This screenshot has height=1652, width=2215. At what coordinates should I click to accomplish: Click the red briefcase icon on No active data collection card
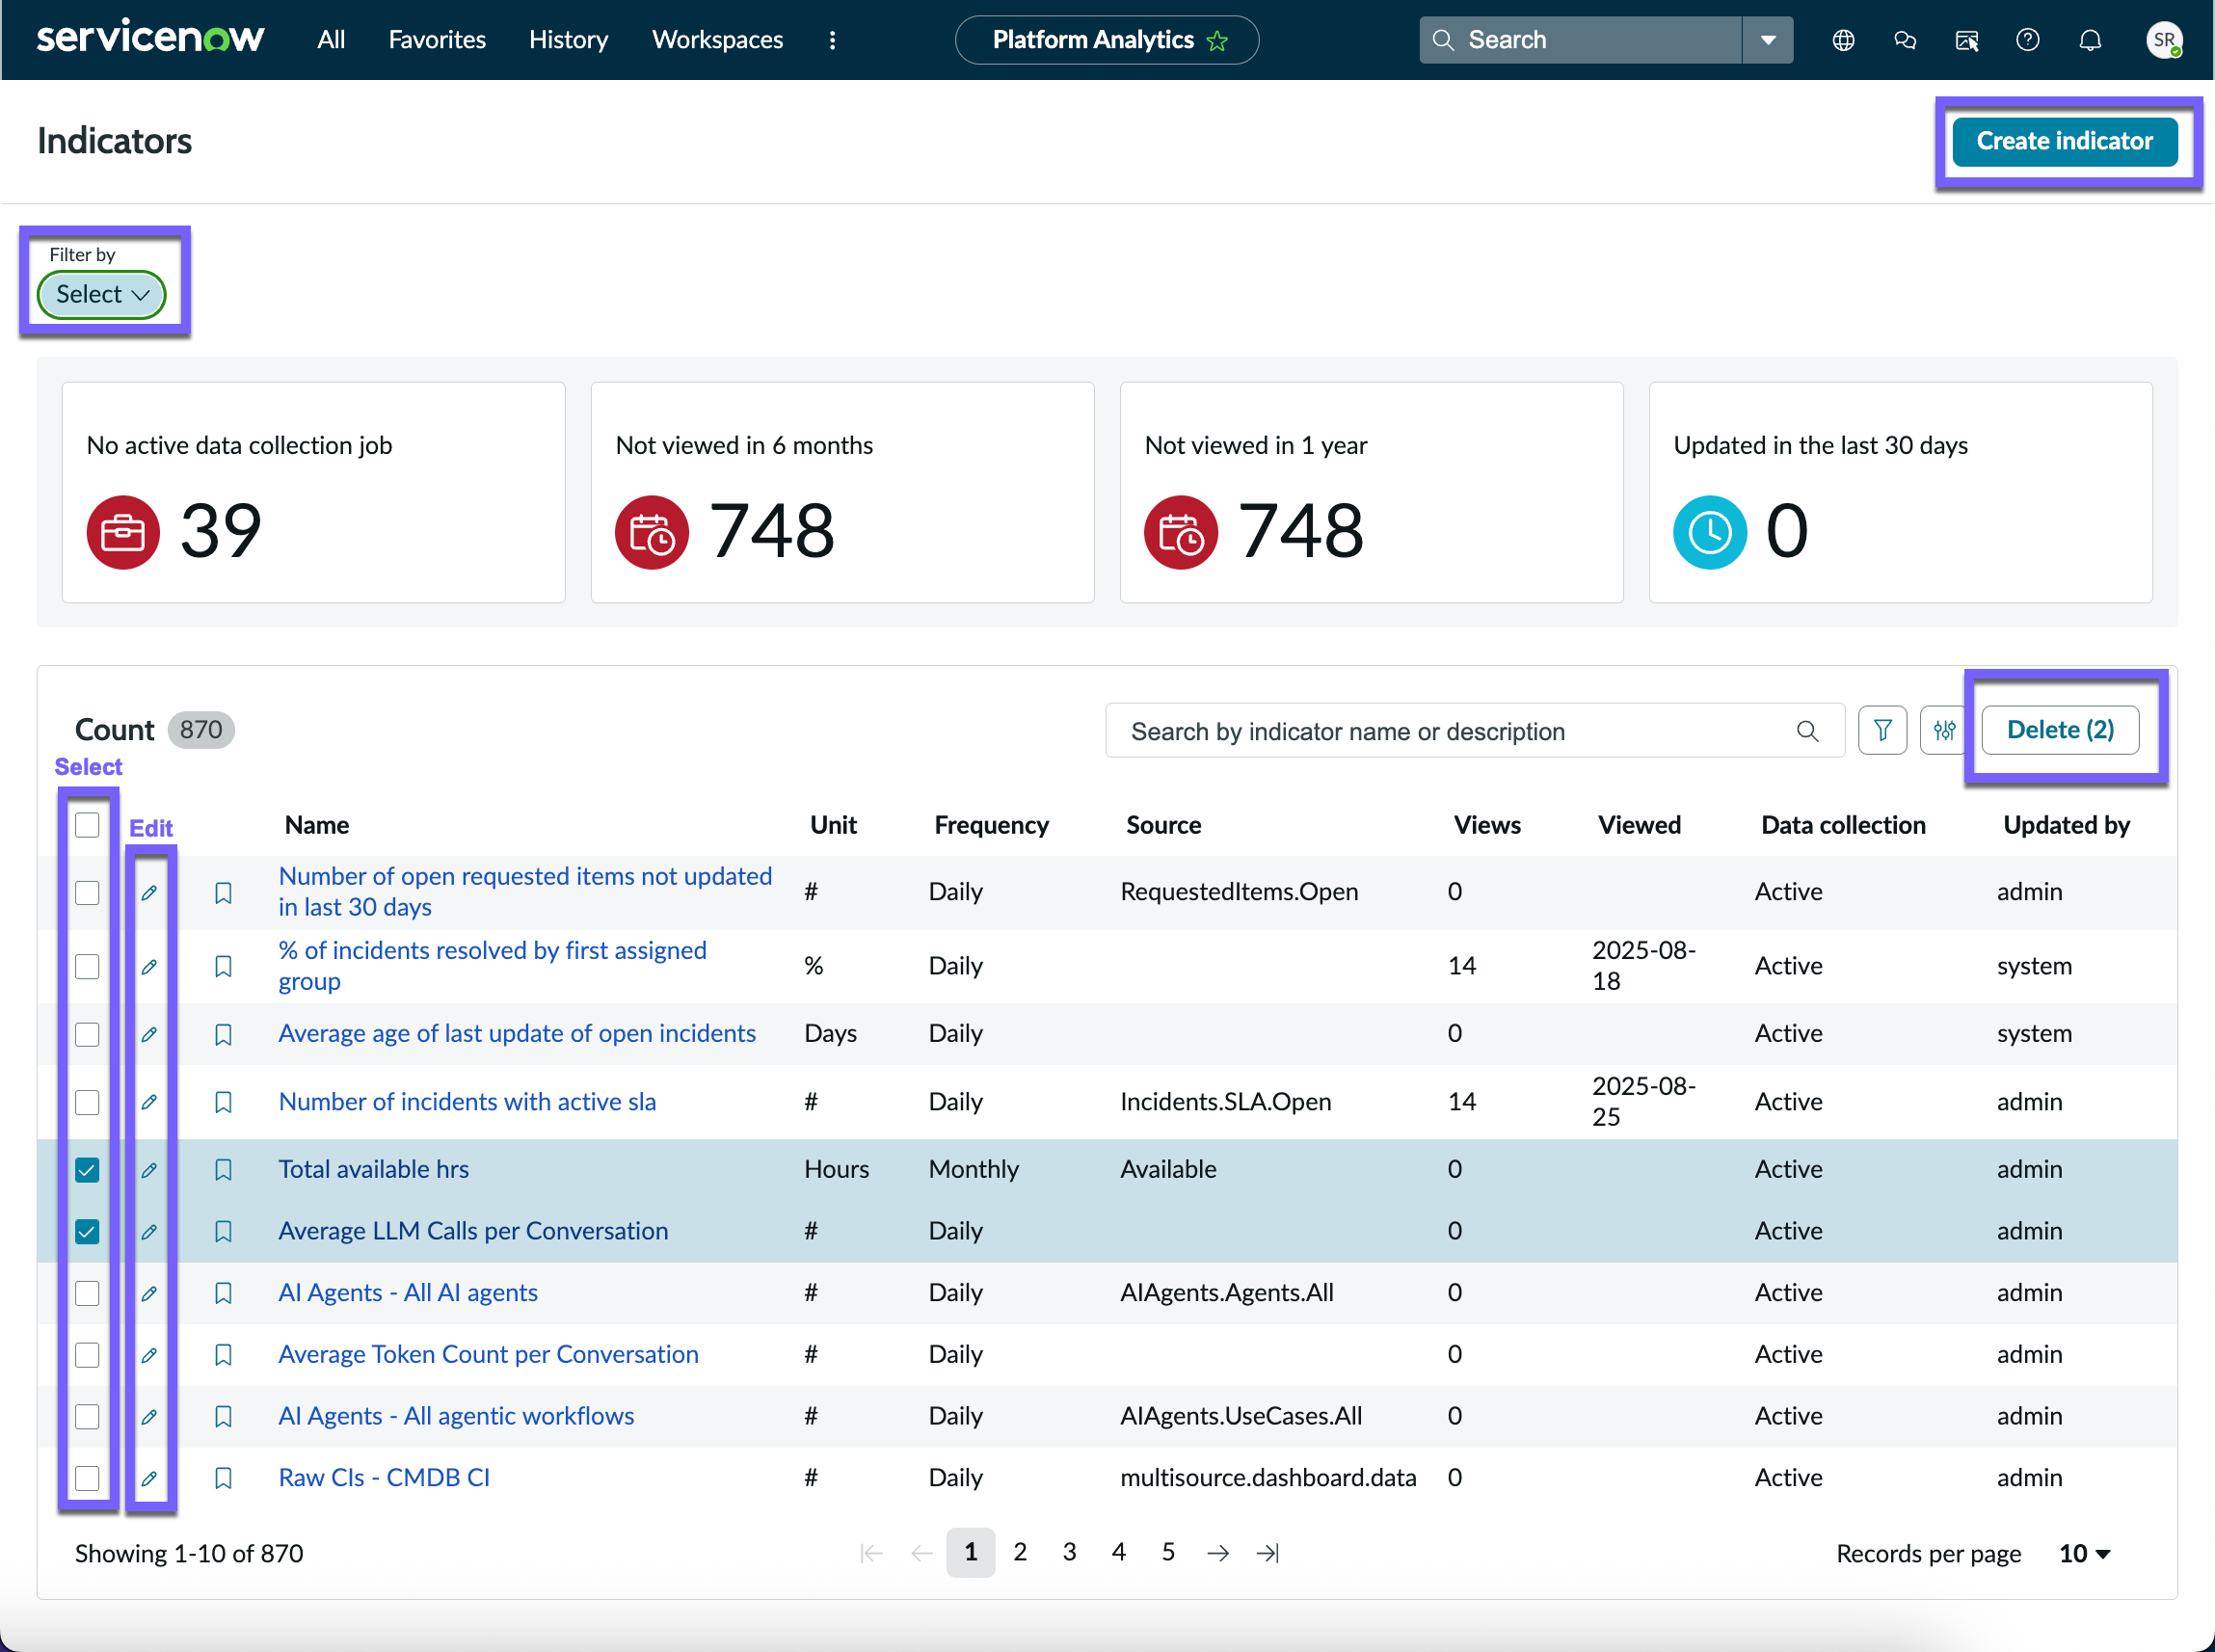click(x=123, y=532)
